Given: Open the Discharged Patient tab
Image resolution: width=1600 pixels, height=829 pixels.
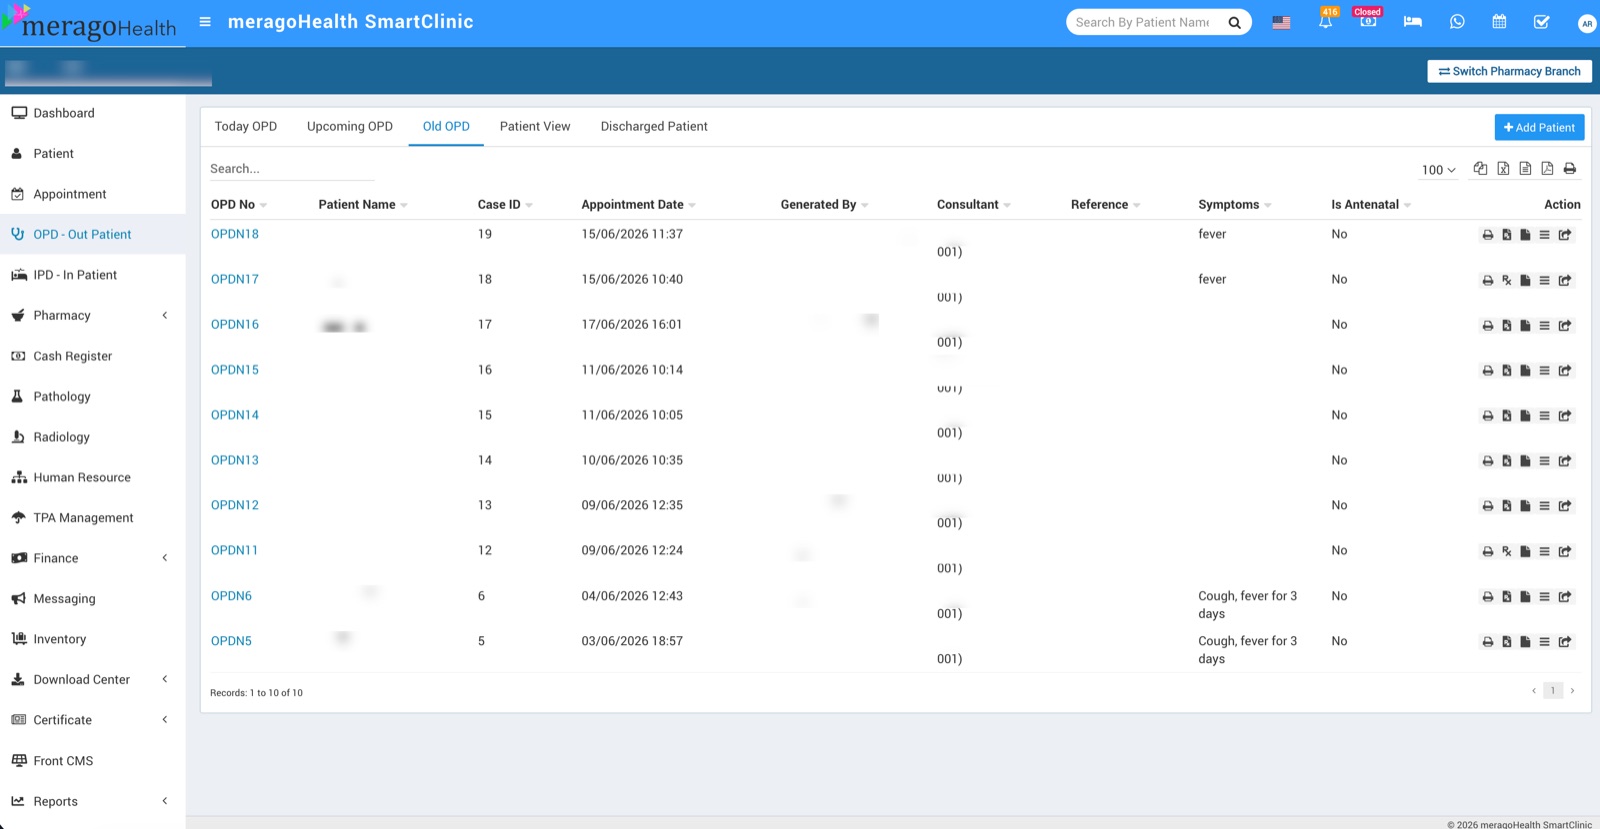Looking at the screenshot, I should coord(654,126).
